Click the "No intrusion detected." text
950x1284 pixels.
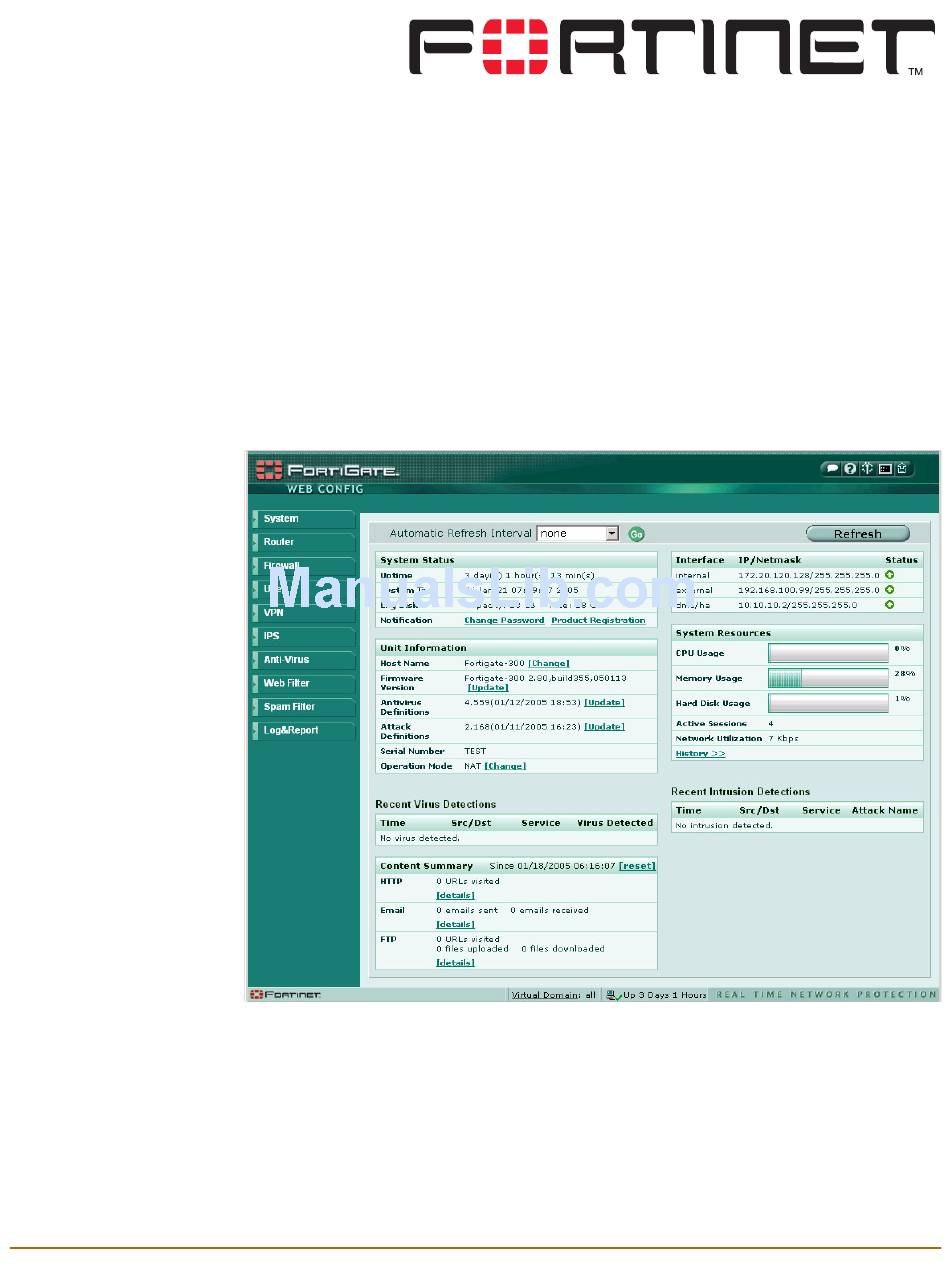pyautogui.click(x=725, y=825)
